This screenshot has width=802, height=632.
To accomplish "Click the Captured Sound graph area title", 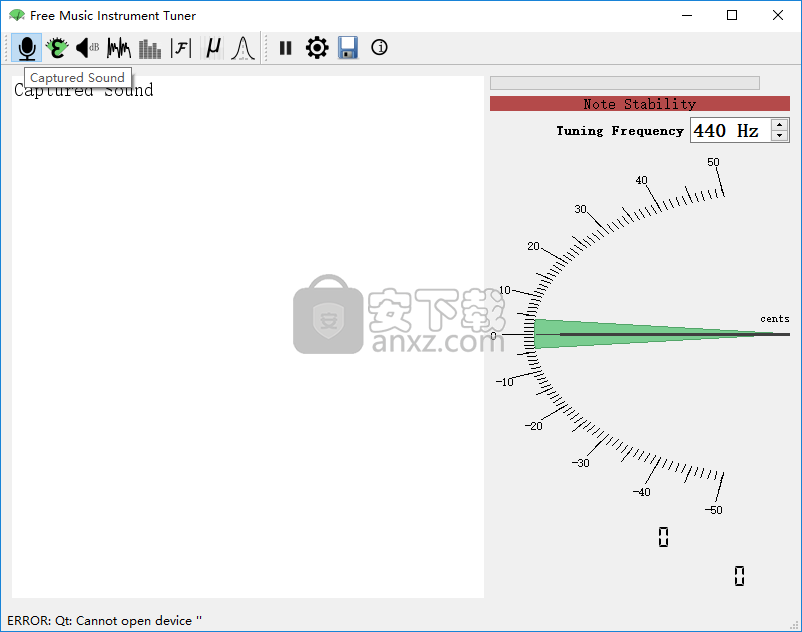I will click(x=83, y=91).
